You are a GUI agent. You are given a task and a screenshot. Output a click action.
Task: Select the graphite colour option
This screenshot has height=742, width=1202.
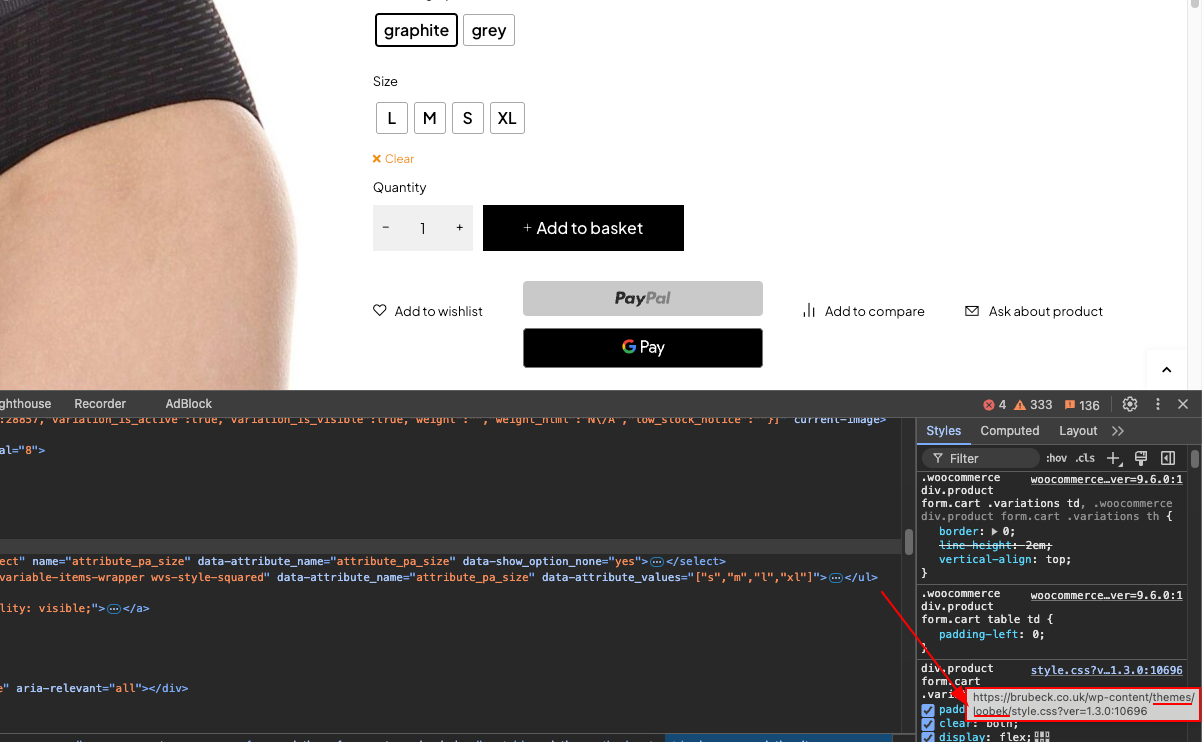coord(416,30)
